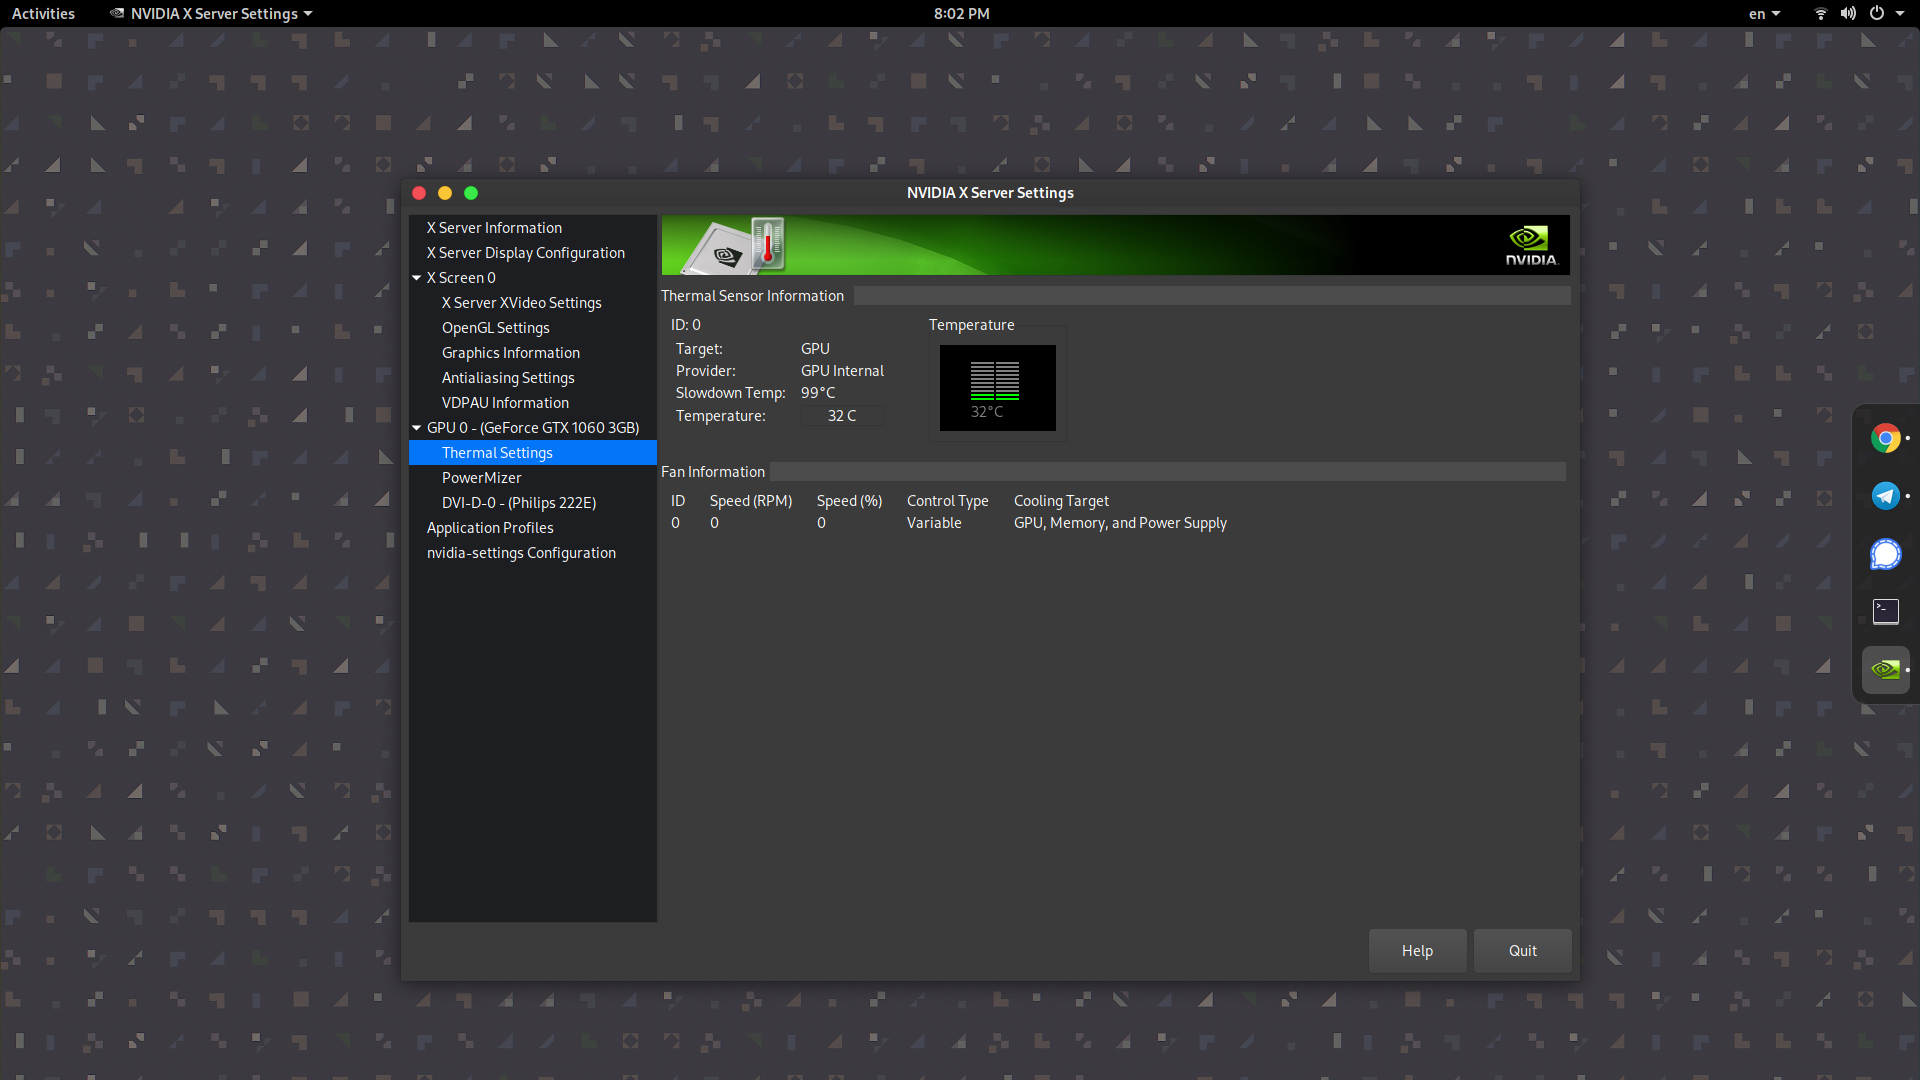This screenshot has height=1080, width=1920.
Task: Open Signal messenger from the dock
Action: pos(1885,554)
